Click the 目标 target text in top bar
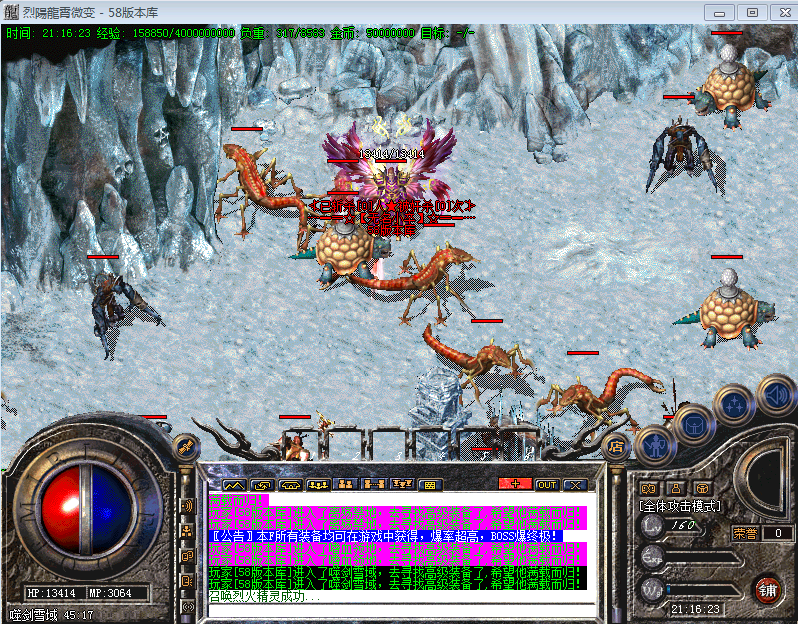The height and width of the screenshot is (624, 798). pos(447,34)
